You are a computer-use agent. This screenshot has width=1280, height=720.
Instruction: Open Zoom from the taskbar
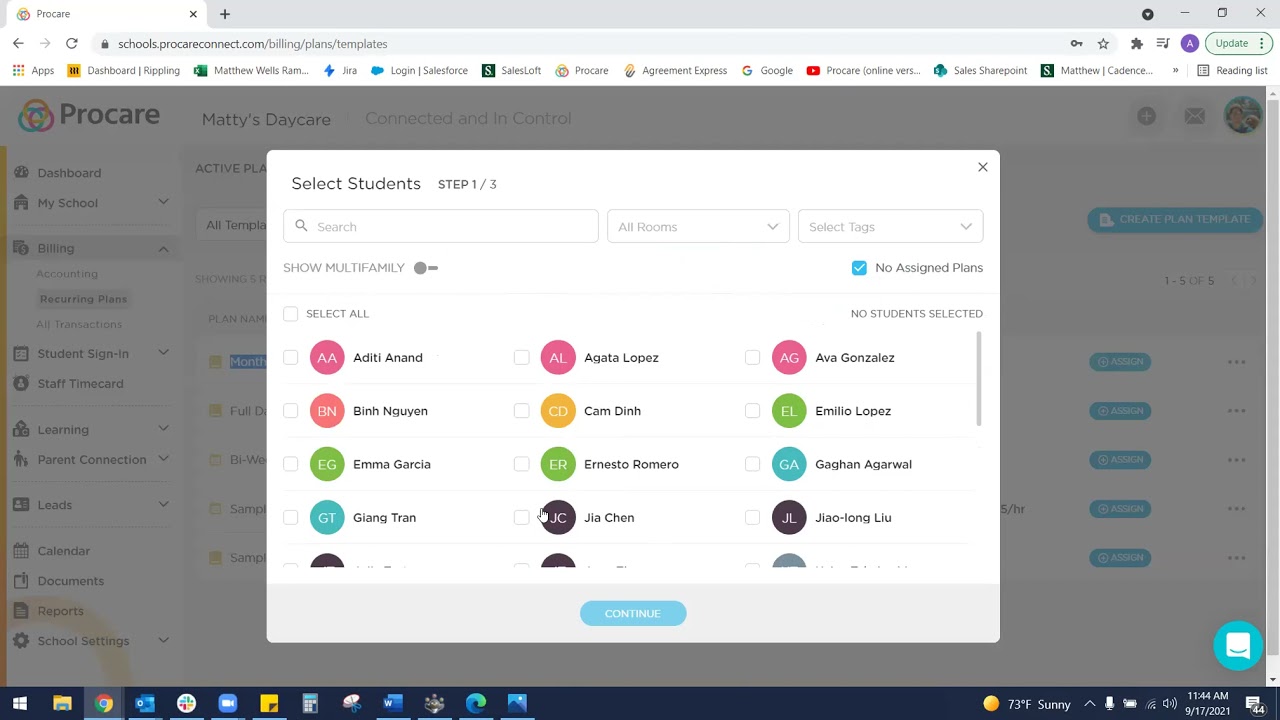coord(228,703)
